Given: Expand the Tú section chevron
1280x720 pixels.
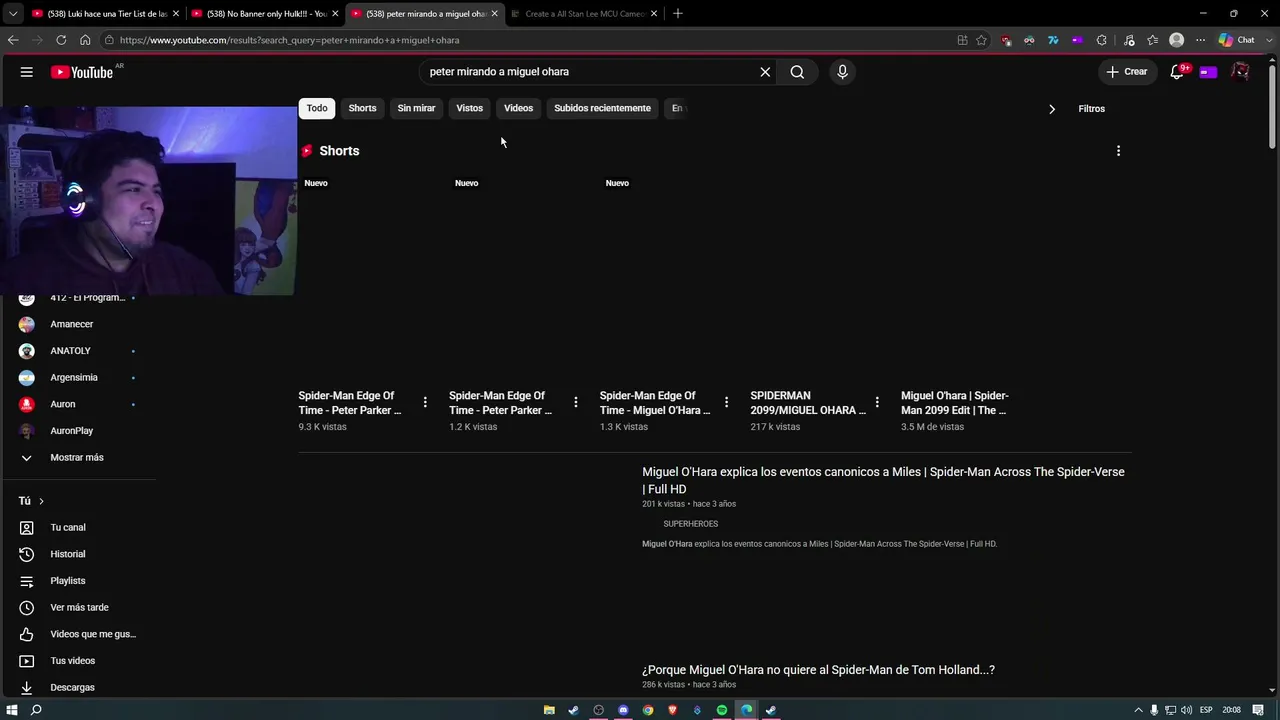Looking at the screenshot, I should [x=41, y=501].
